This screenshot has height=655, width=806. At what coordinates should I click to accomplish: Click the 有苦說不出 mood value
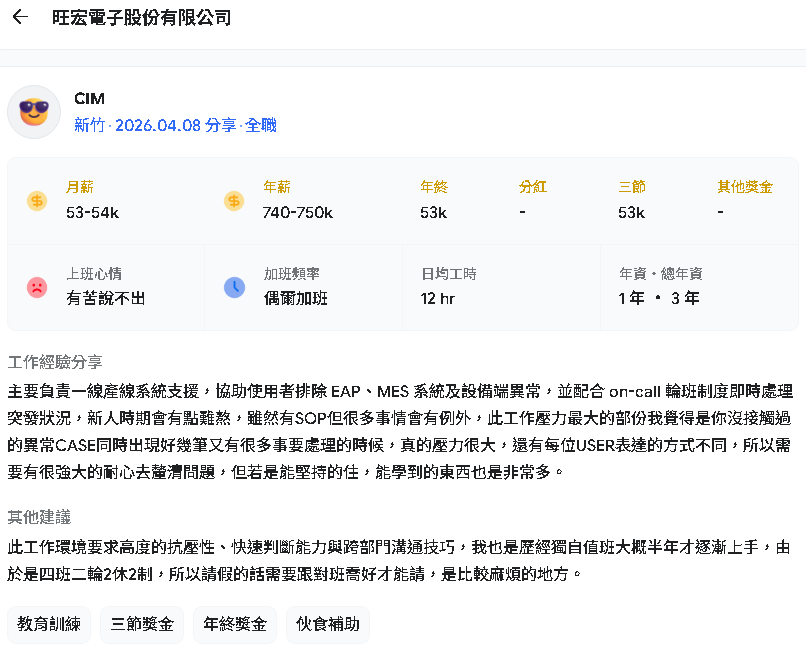click(106, 298)
